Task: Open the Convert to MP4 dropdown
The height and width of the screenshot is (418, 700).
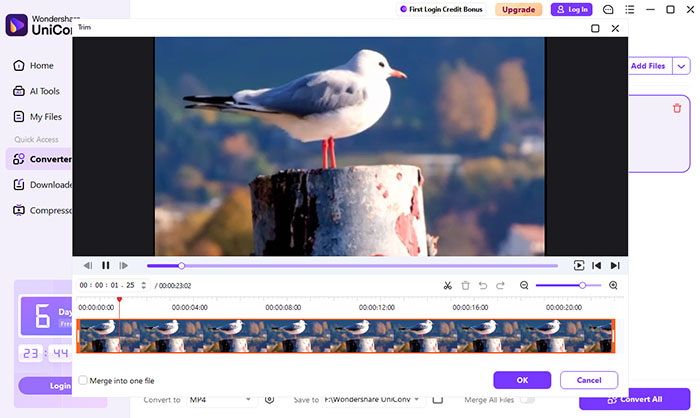Action: pyautogui.click(x=220, y=399)
